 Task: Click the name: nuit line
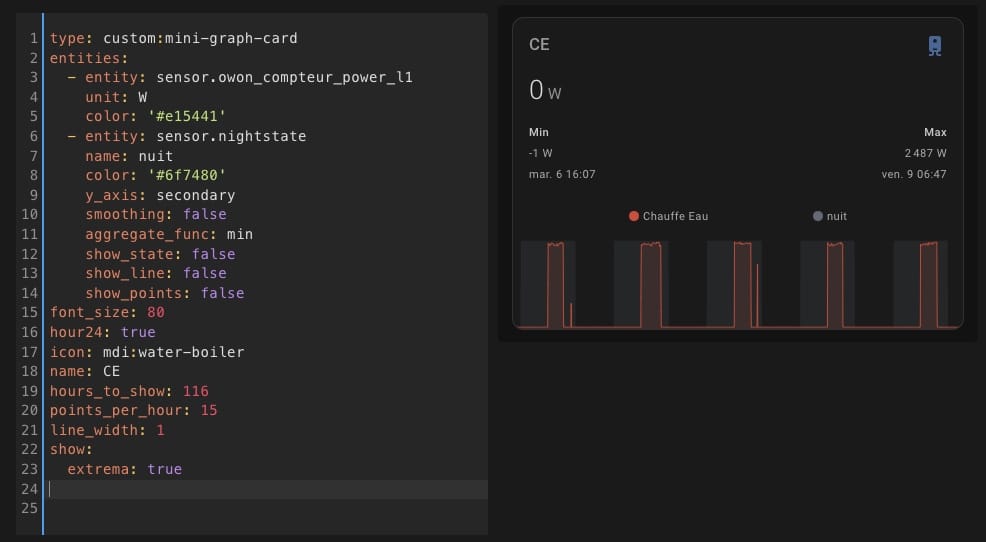129,156
